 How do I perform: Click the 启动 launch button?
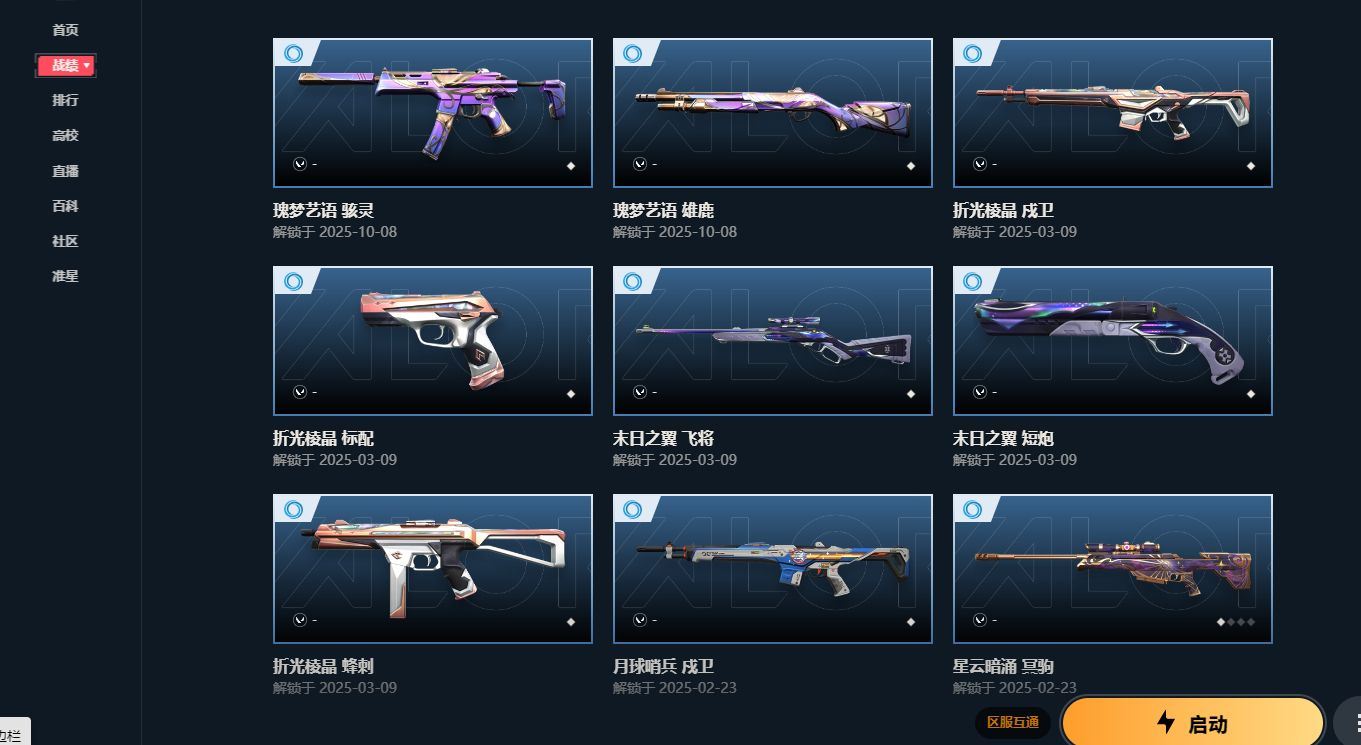click(1193, 722)
